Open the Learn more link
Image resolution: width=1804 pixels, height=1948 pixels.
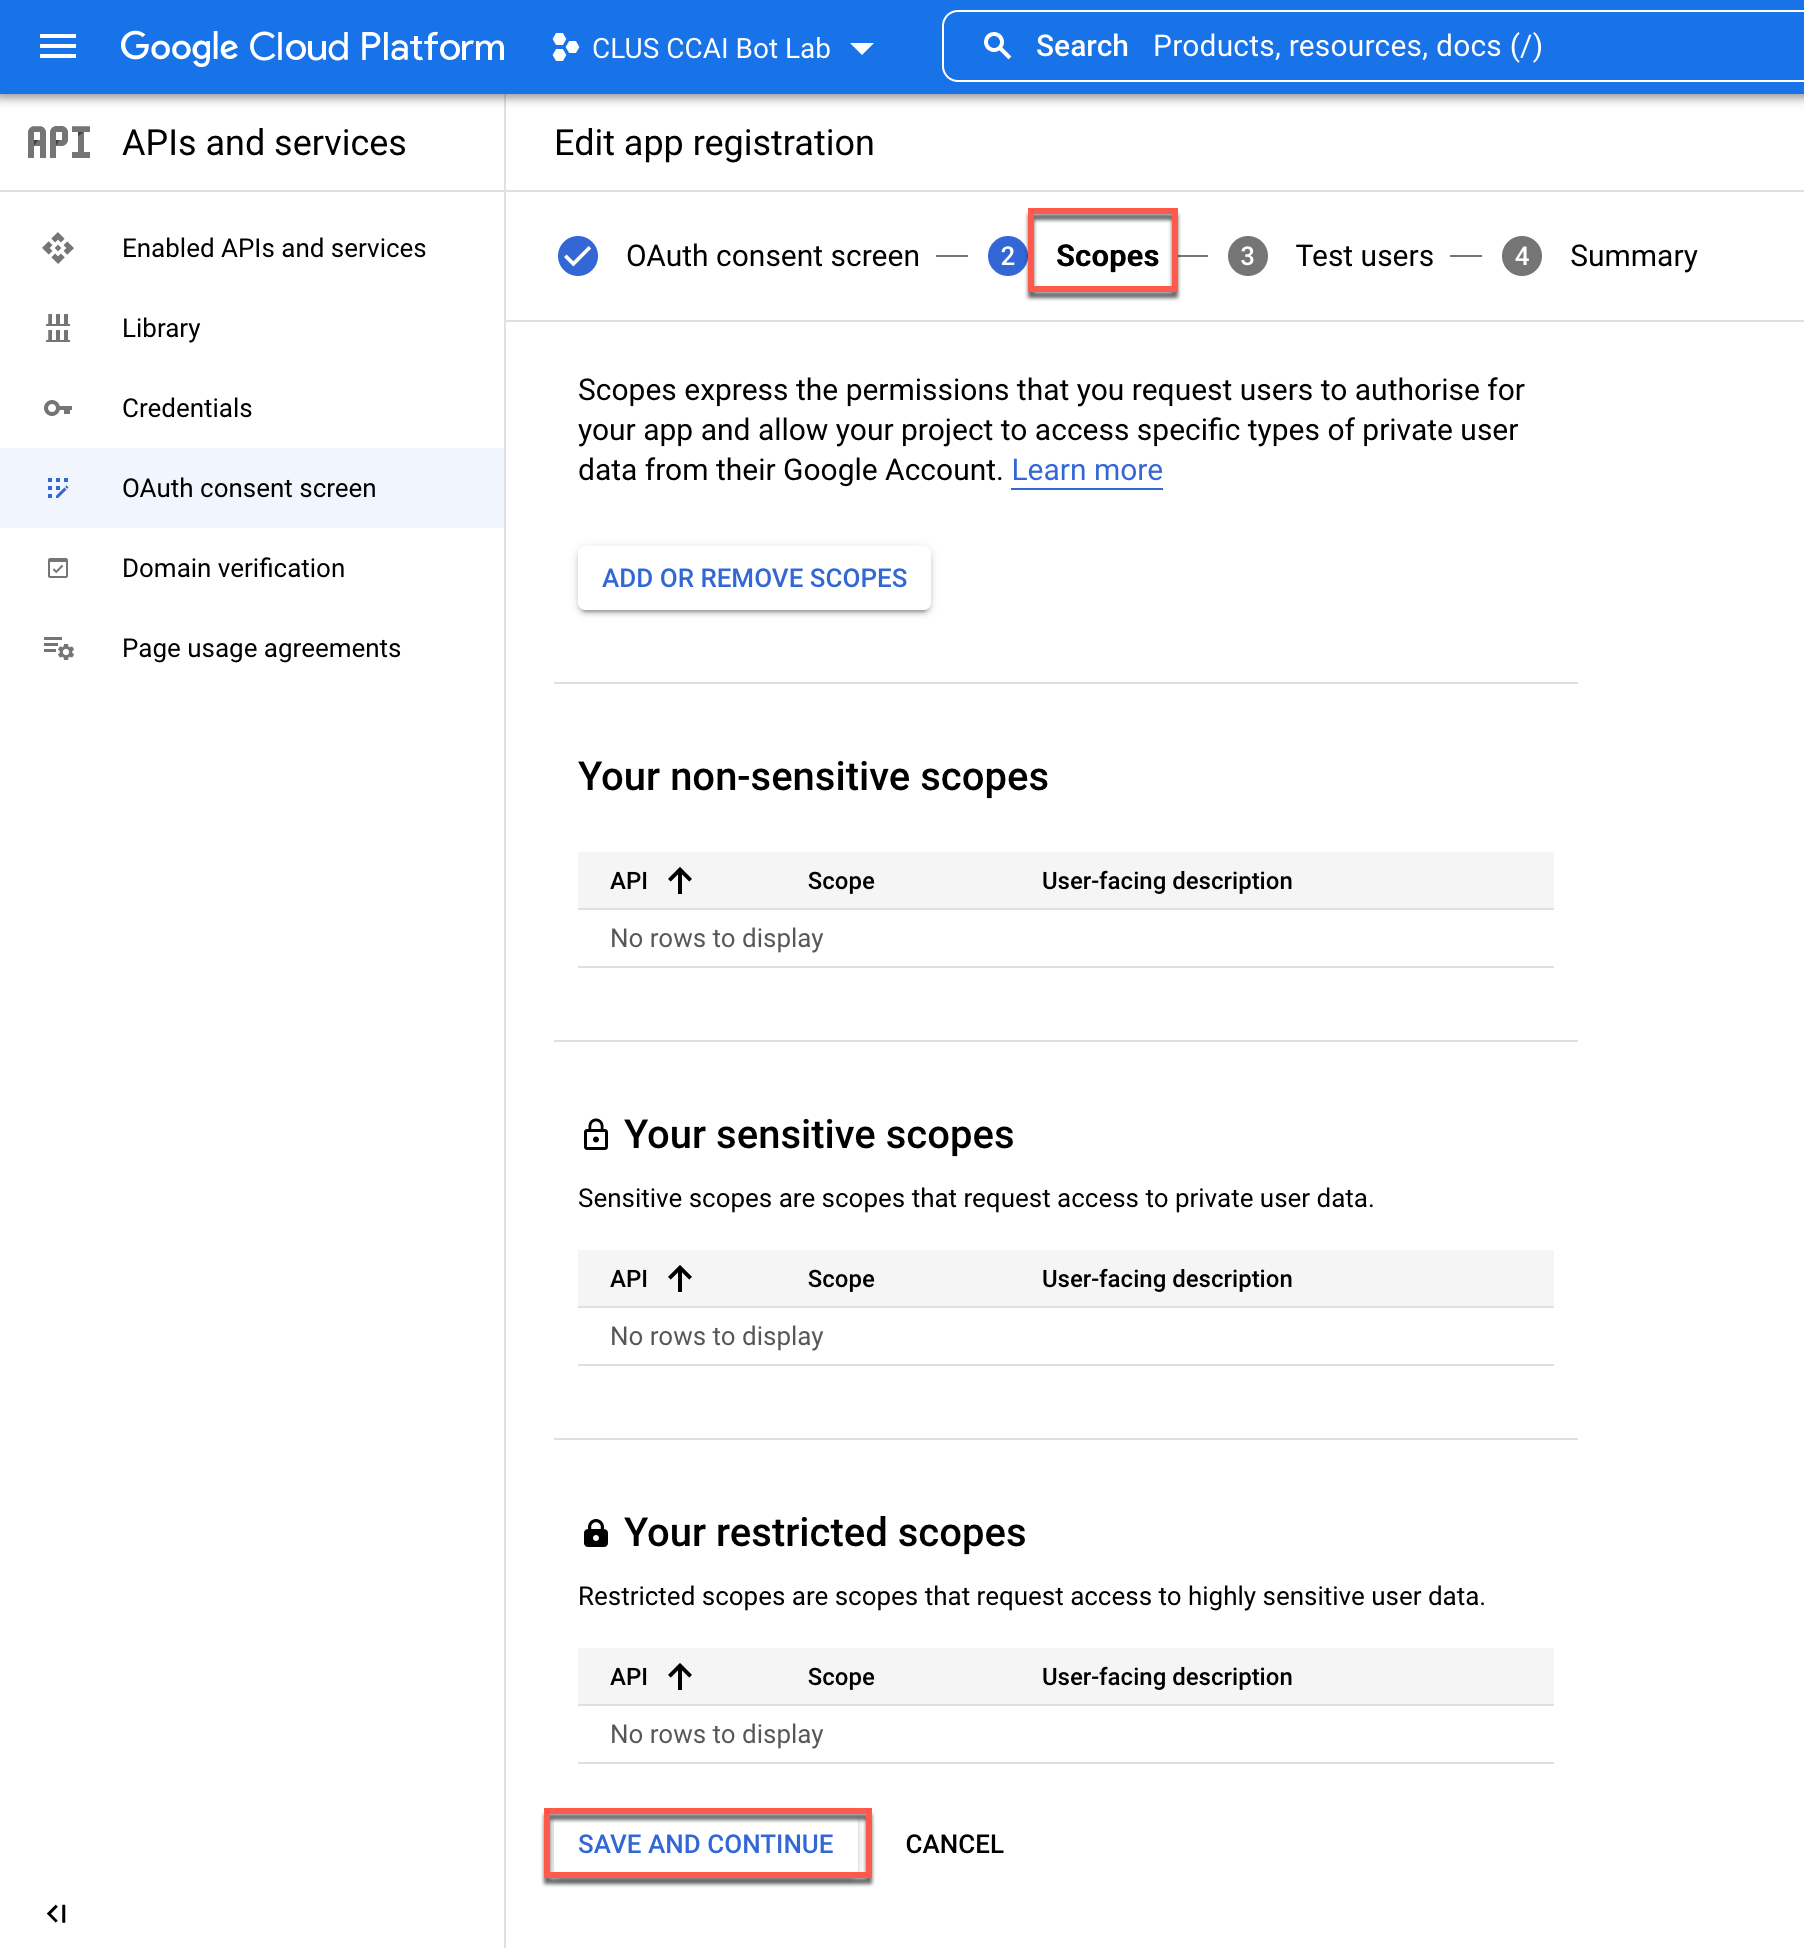pos(1087,470)
